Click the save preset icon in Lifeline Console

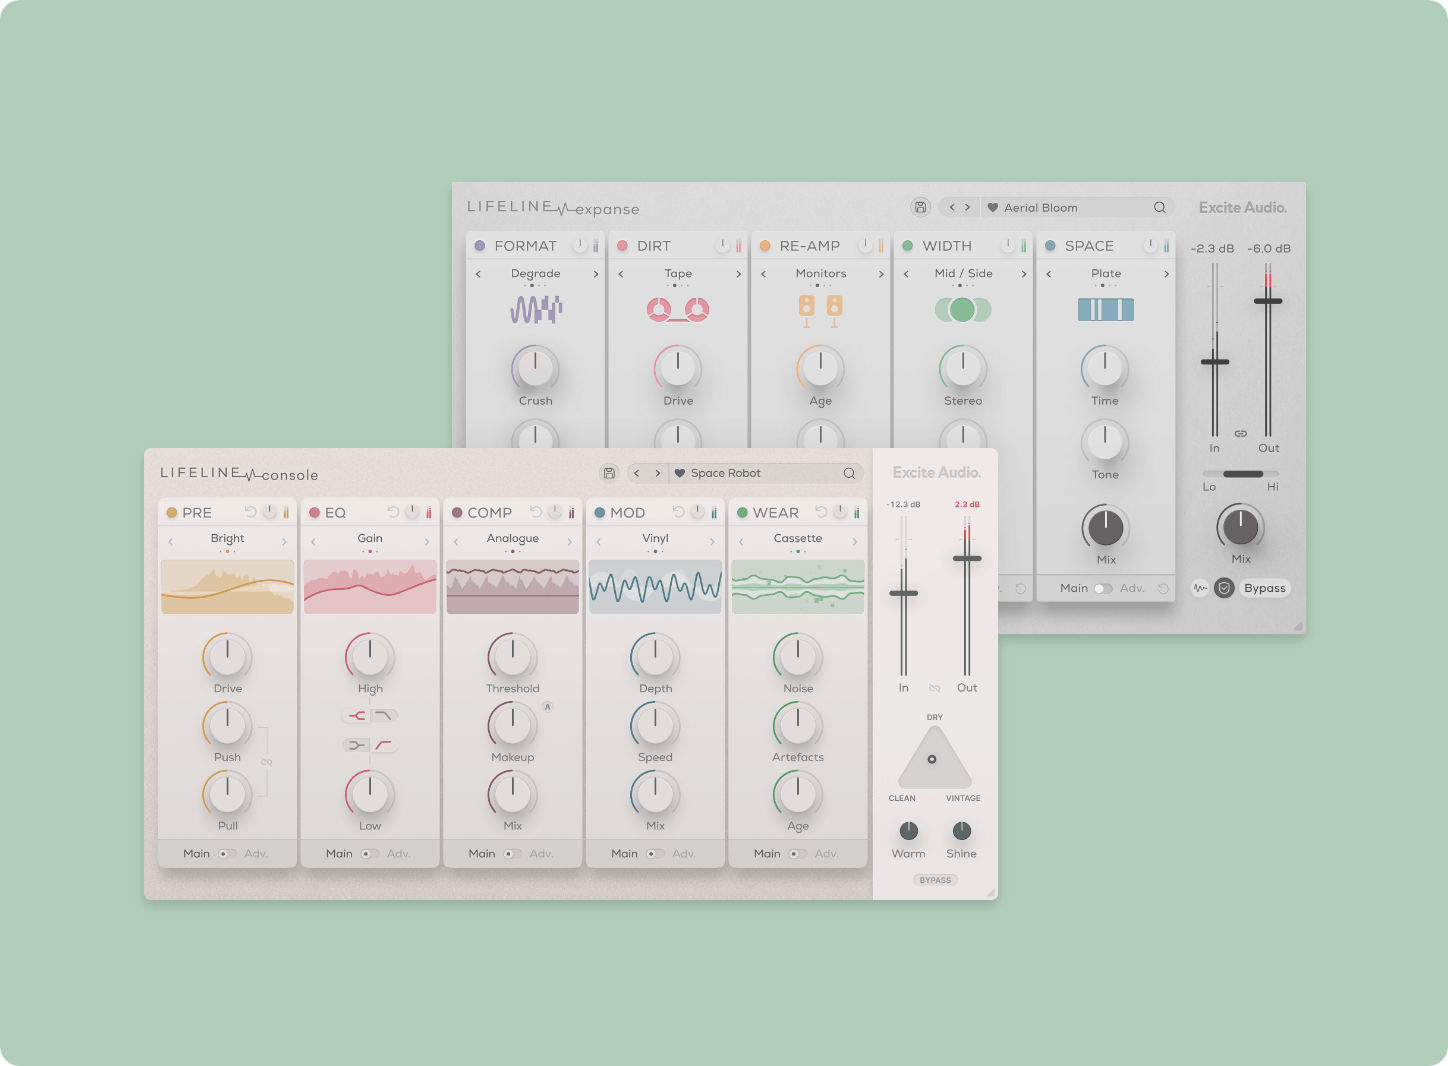(608, 473)
